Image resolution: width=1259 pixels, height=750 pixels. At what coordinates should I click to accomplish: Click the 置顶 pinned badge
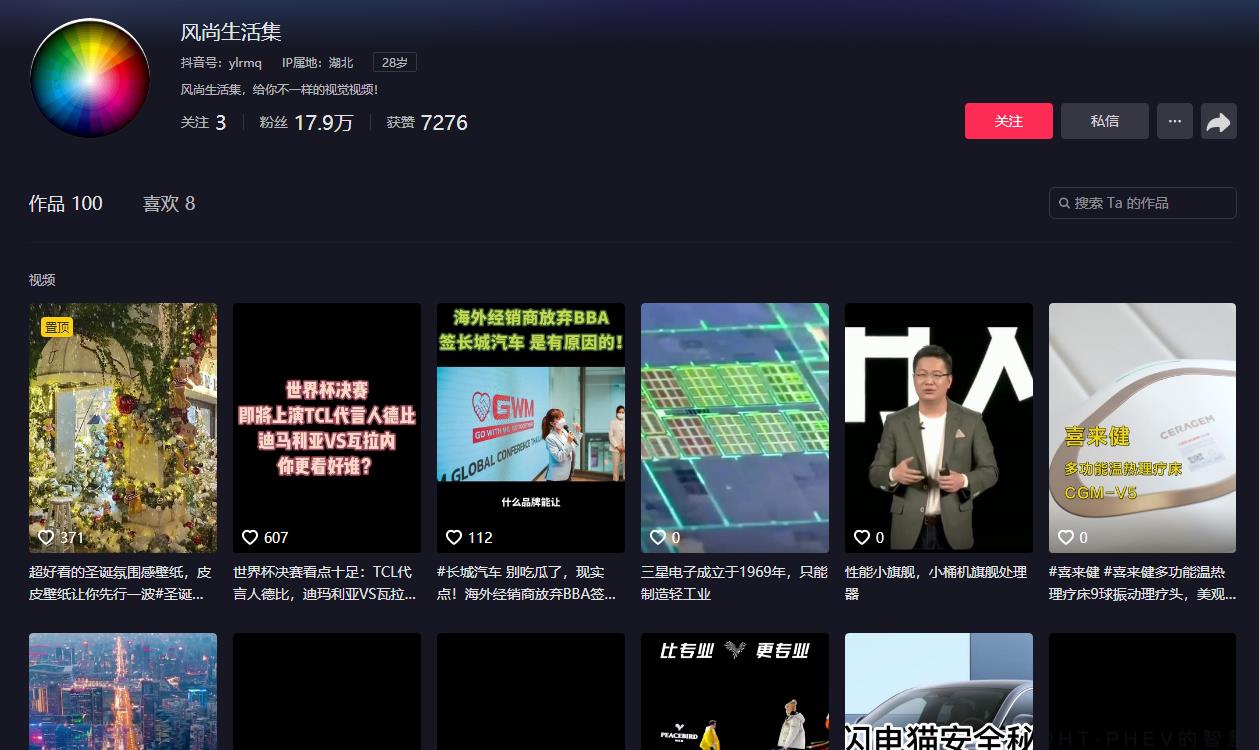[x=57, y=327]
